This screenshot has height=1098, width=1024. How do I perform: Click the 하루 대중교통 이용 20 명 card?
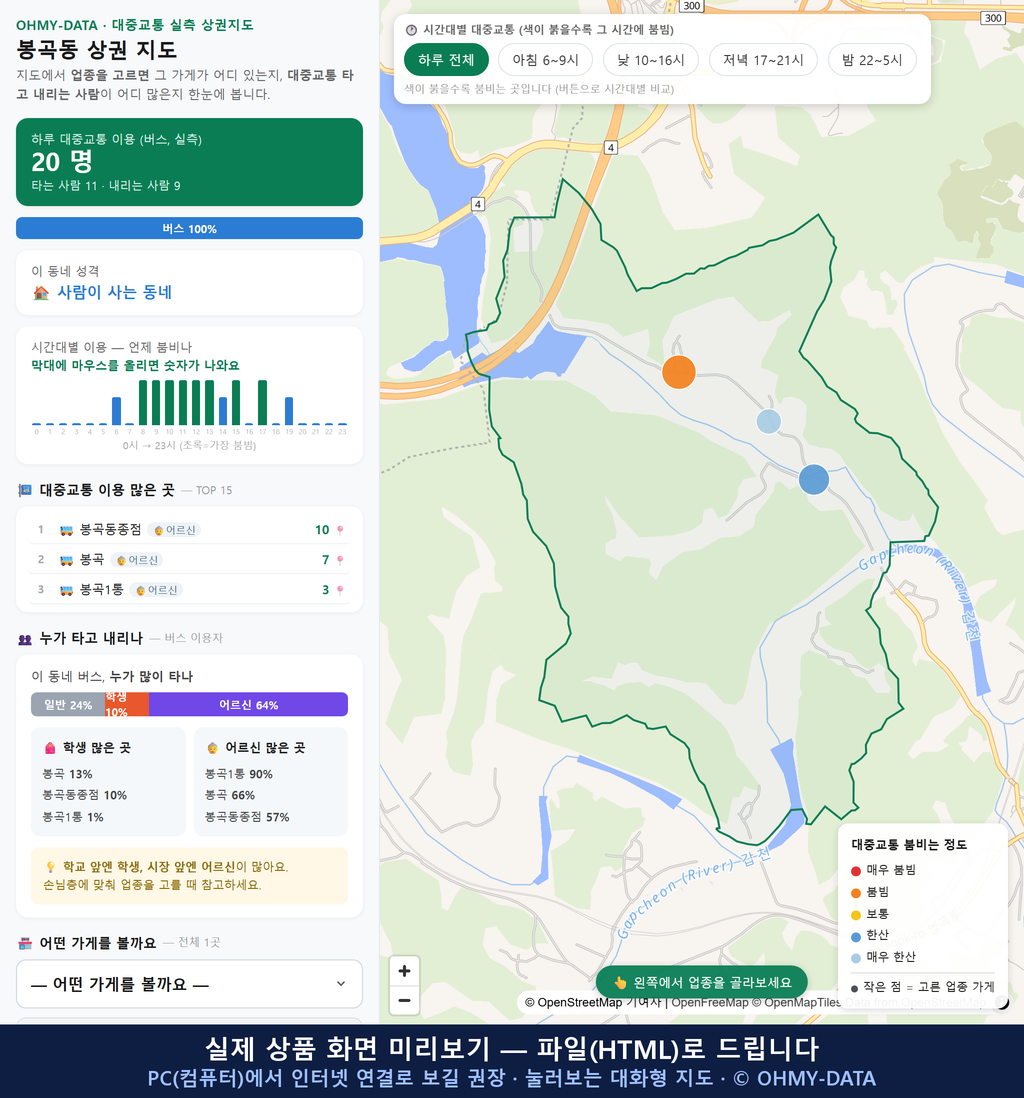pyautogui.click(x=189, y=162)
